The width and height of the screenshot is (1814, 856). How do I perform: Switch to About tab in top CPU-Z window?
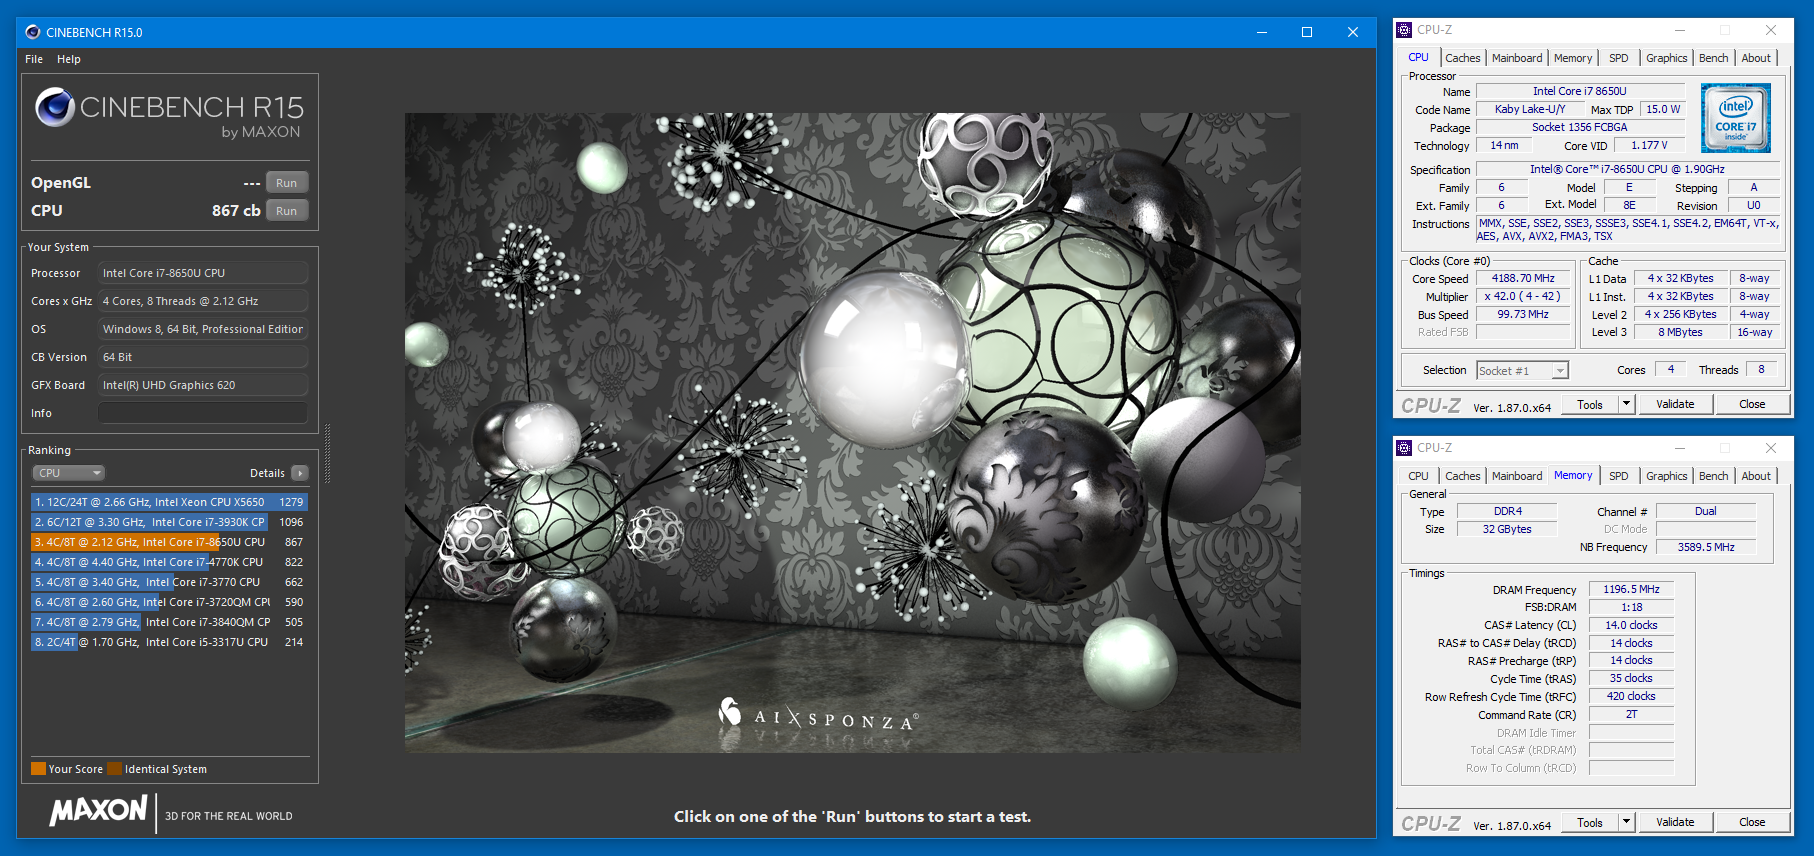(x=1756, y=58)
